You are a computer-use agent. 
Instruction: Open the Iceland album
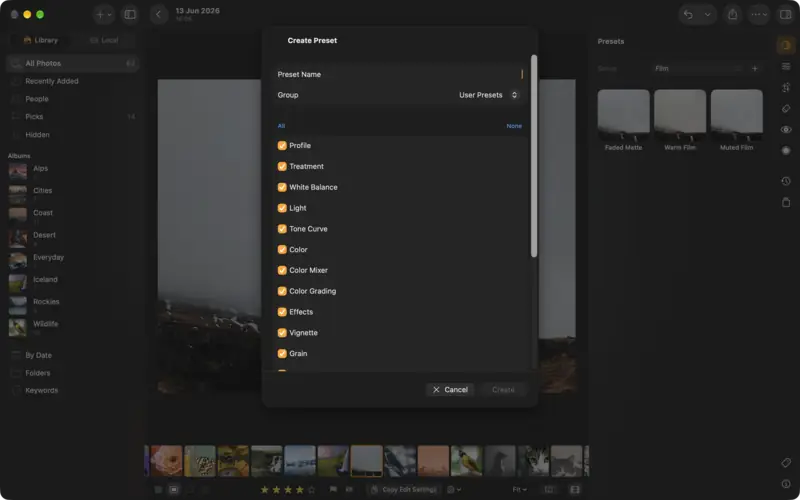[73, 283]
